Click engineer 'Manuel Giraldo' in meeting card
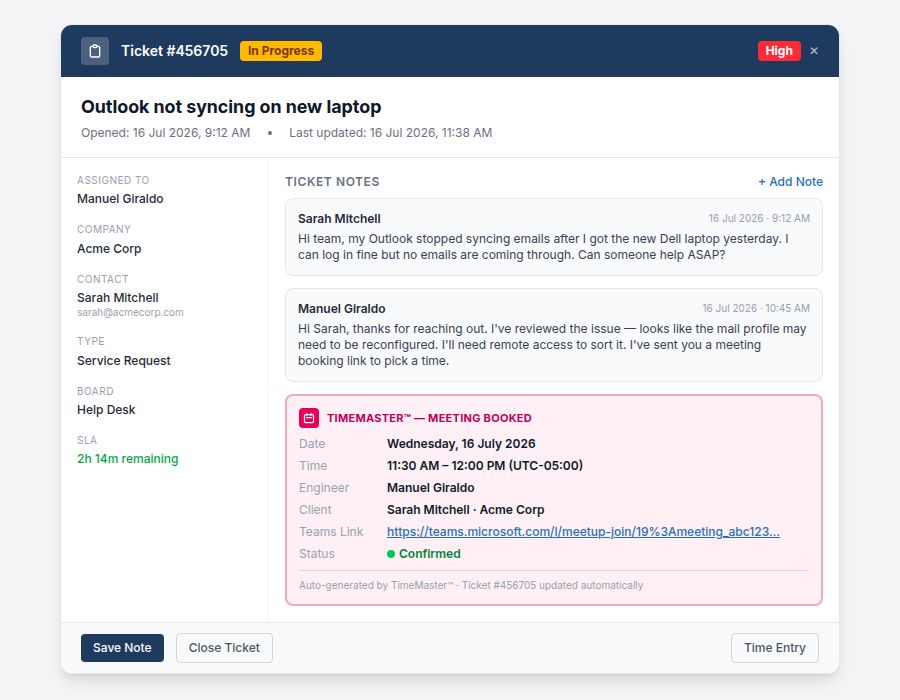Image resolution: width=900 pixels, height=700 pixels. point(430,488)
